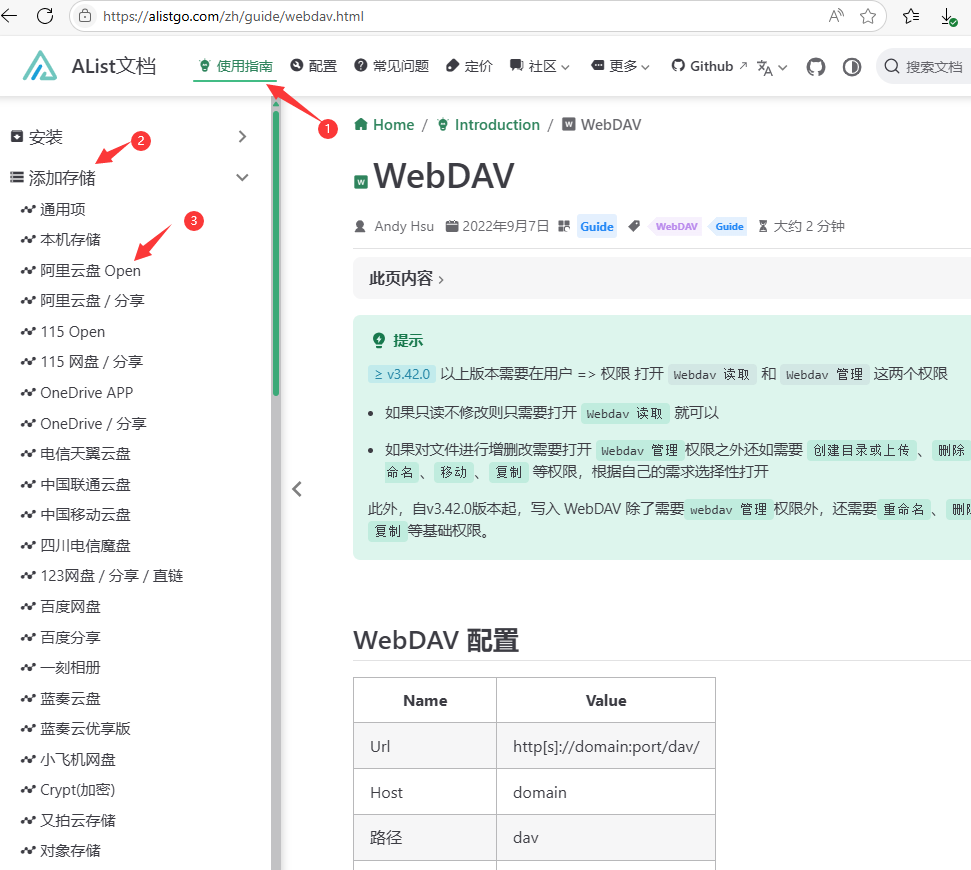Click the http[s]://domain:port/dav/ cell
Viewport: 971px width, 870px height.
606,746
